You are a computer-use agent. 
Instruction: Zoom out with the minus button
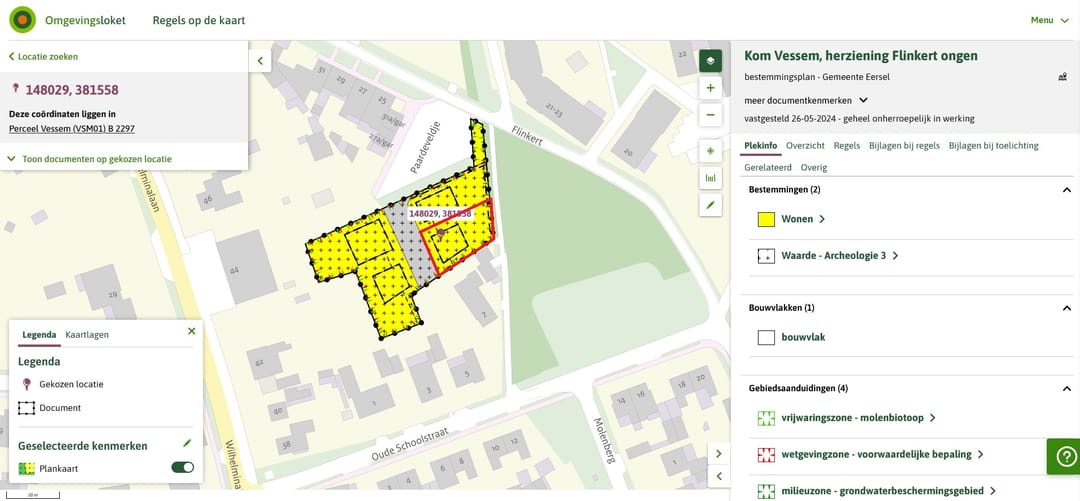pyautogui.click(x=710, y=114)
